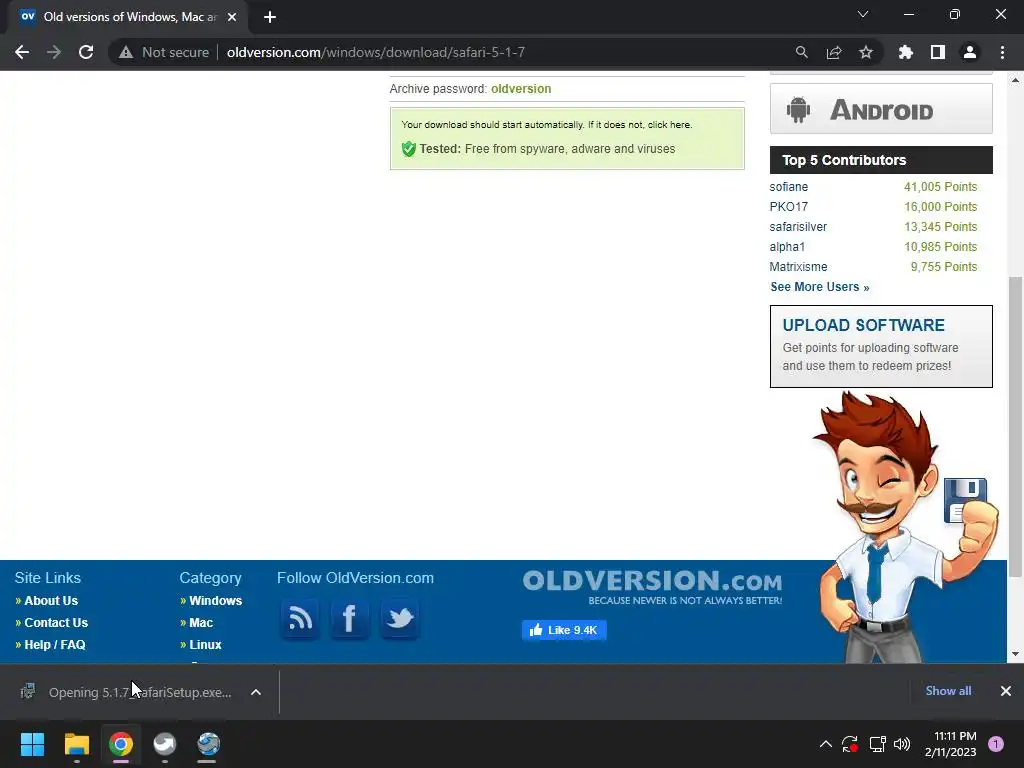Viewport: 1024px width, 768px height.
Task: Open the clock showing 11:11 PM
Action: point(951,744)
